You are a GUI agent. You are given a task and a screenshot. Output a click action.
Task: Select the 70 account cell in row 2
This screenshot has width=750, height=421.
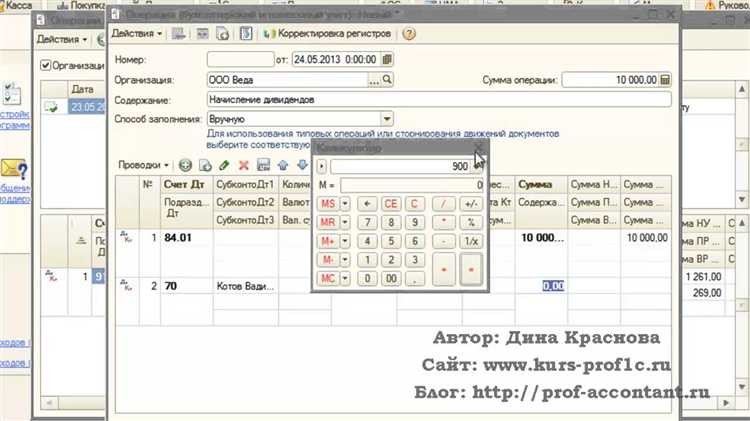click(187, 286)
